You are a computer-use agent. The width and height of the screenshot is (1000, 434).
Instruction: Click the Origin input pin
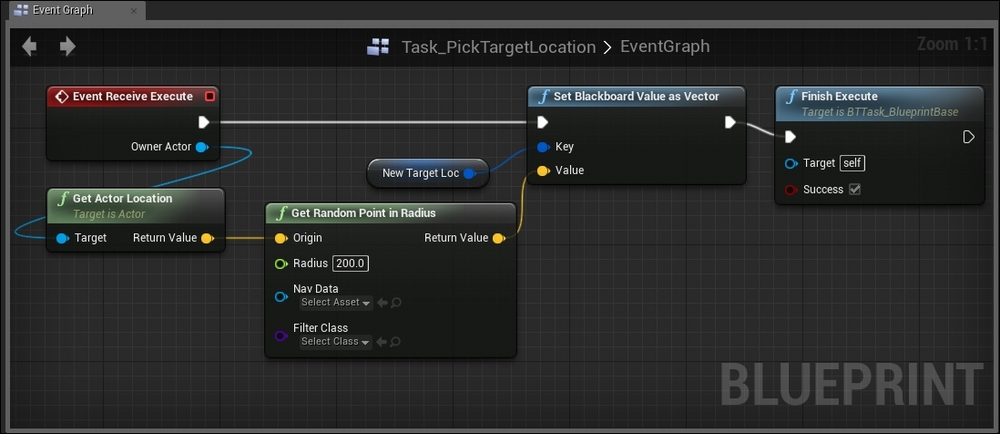coord(281,238)
